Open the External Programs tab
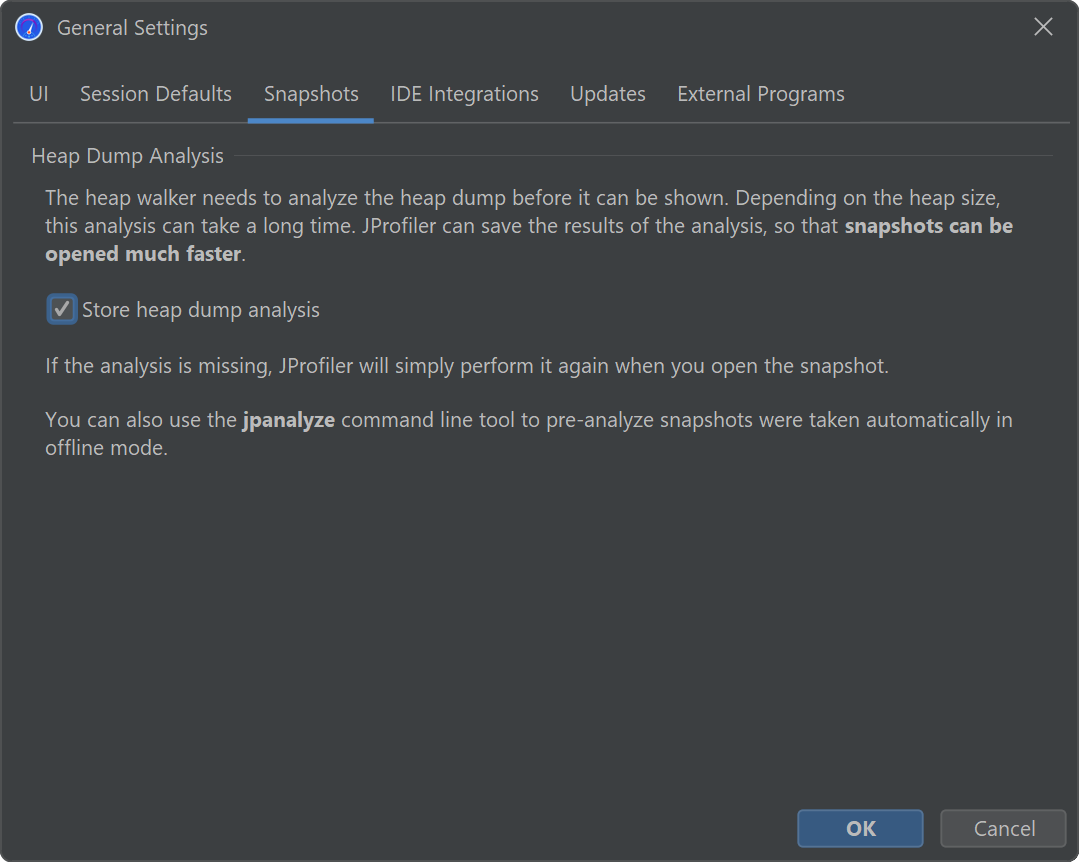The height and width of the screenshot is (862, 1079). coord(761,94)
